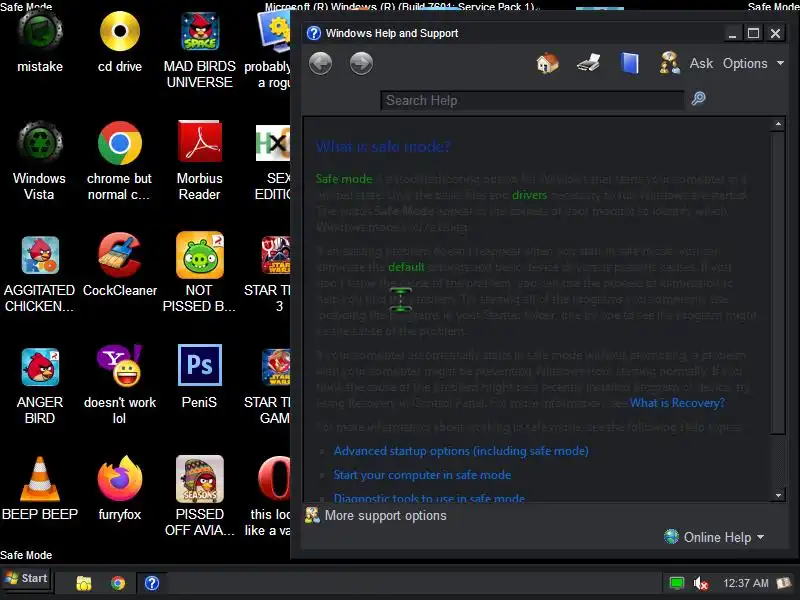Click the help pane scrollbar down arrow
800x600 pixels.
pos(778,495)
